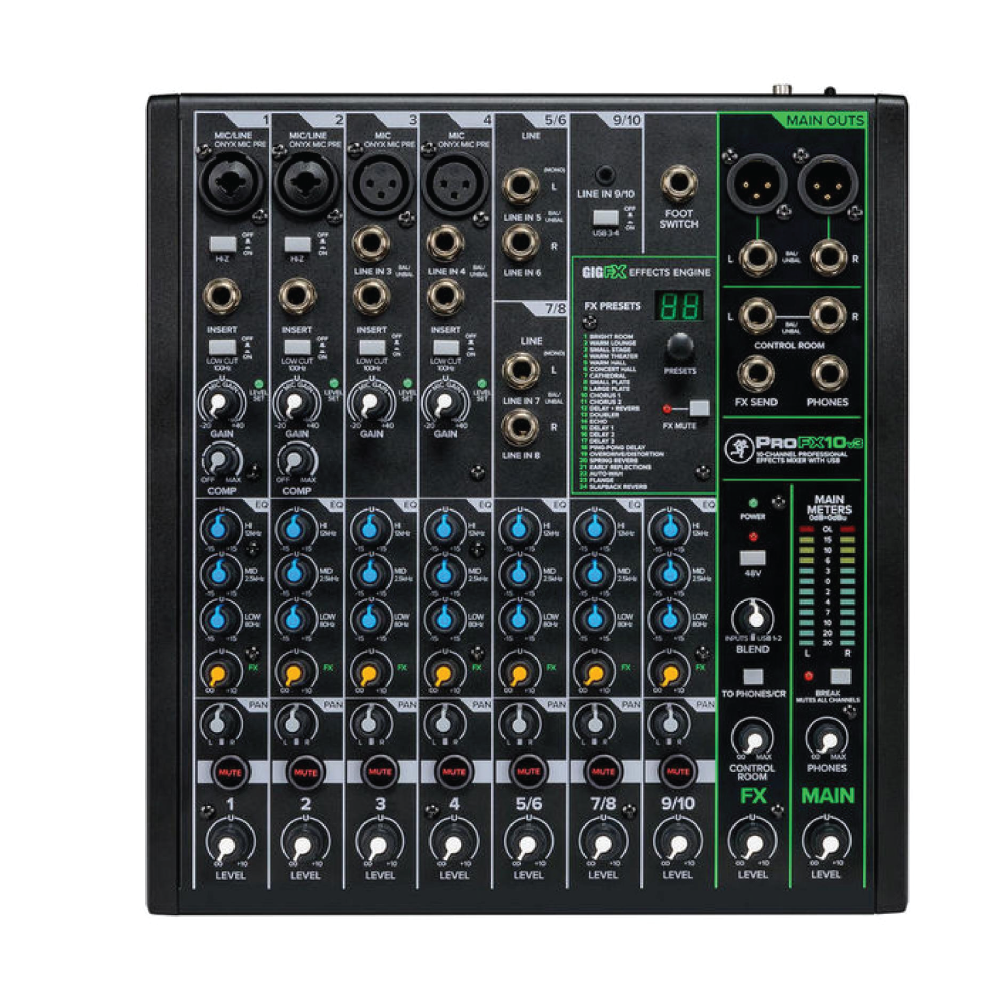Click the channel 1 COMP knob
Image resolution: width=1000 pixels, height=1000 pixels.
pyautogui.click(x=220, y=460)
